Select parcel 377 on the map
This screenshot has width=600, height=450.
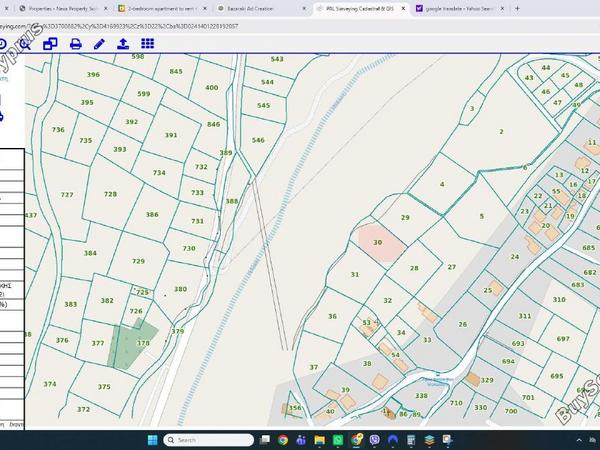click(98, 343)
